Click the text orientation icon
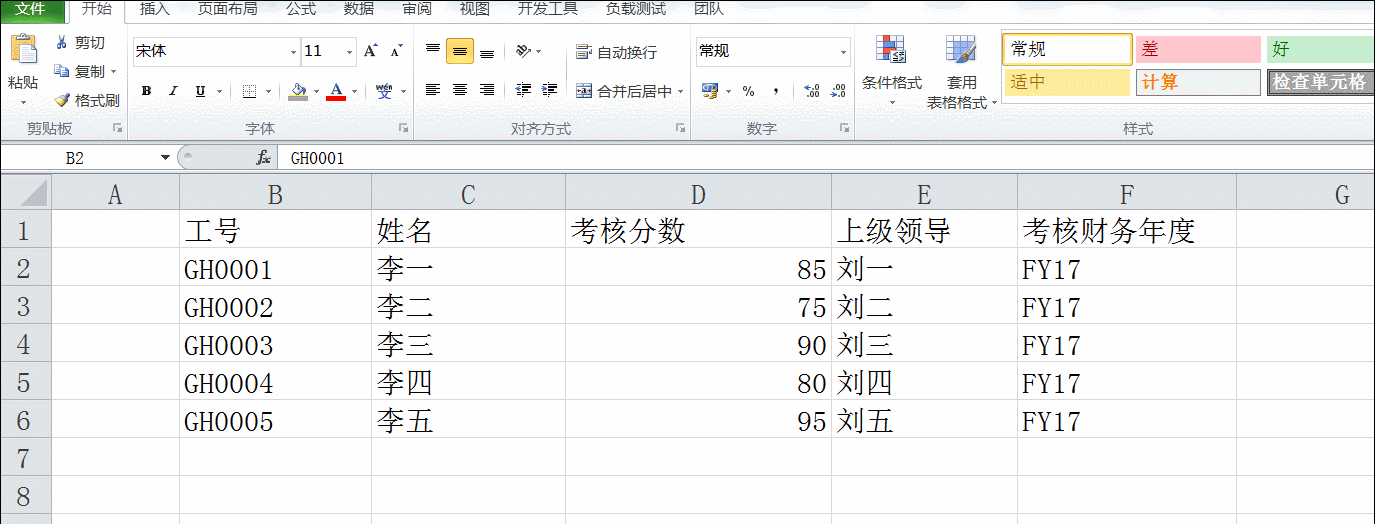 (x=523, y=51)
